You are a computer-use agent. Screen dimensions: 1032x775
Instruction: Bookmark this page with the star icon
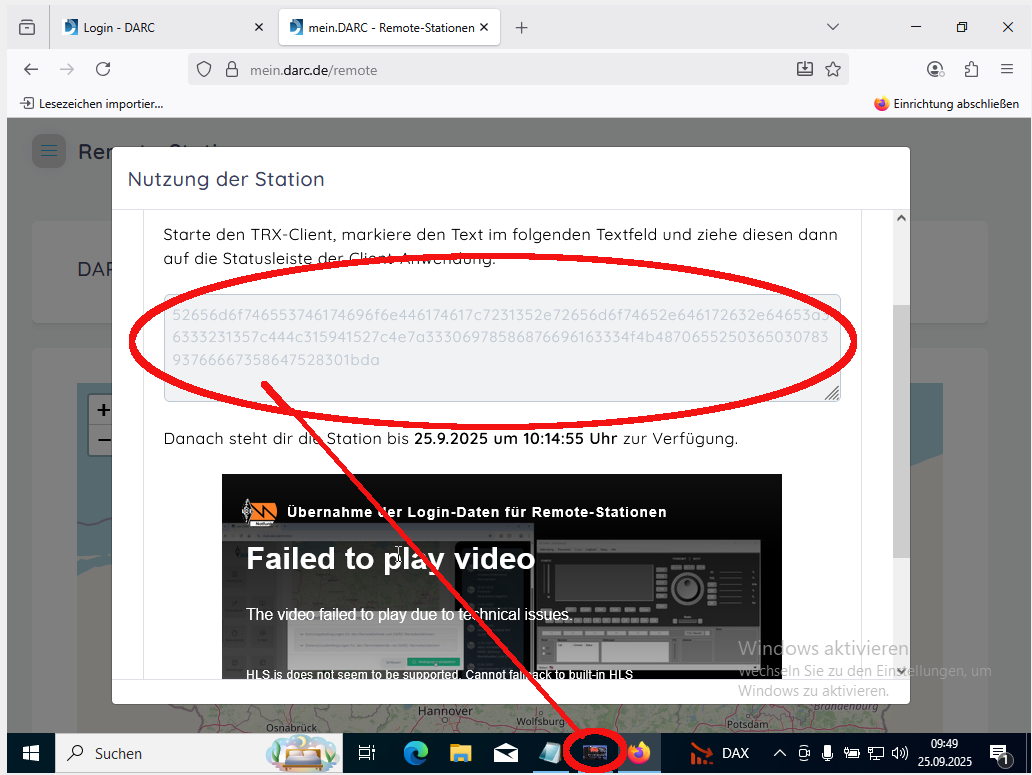833,69
